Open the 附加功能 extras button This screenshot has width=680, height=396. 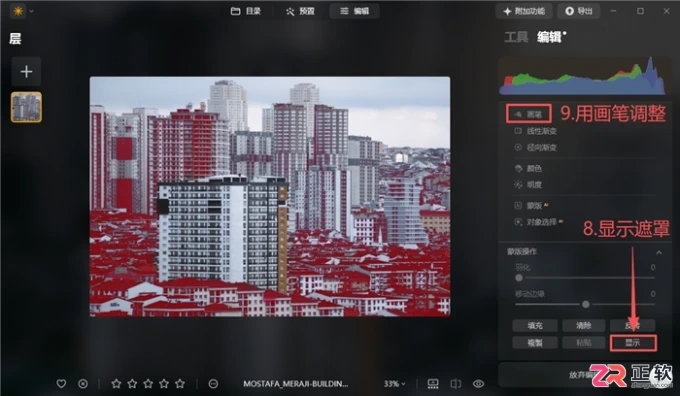point(524,11)
